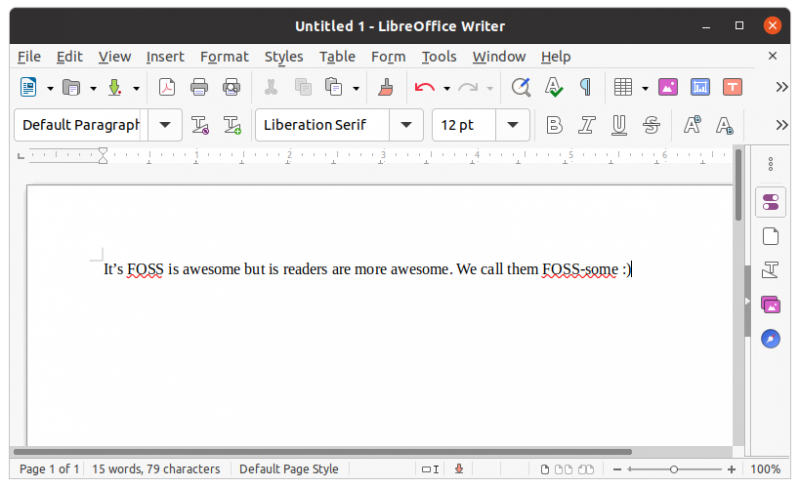Click Update Selected Style icon
Image resolution: width=800 pixels, height=488 pixels.
pyautogui.click(x=199, y=125)
